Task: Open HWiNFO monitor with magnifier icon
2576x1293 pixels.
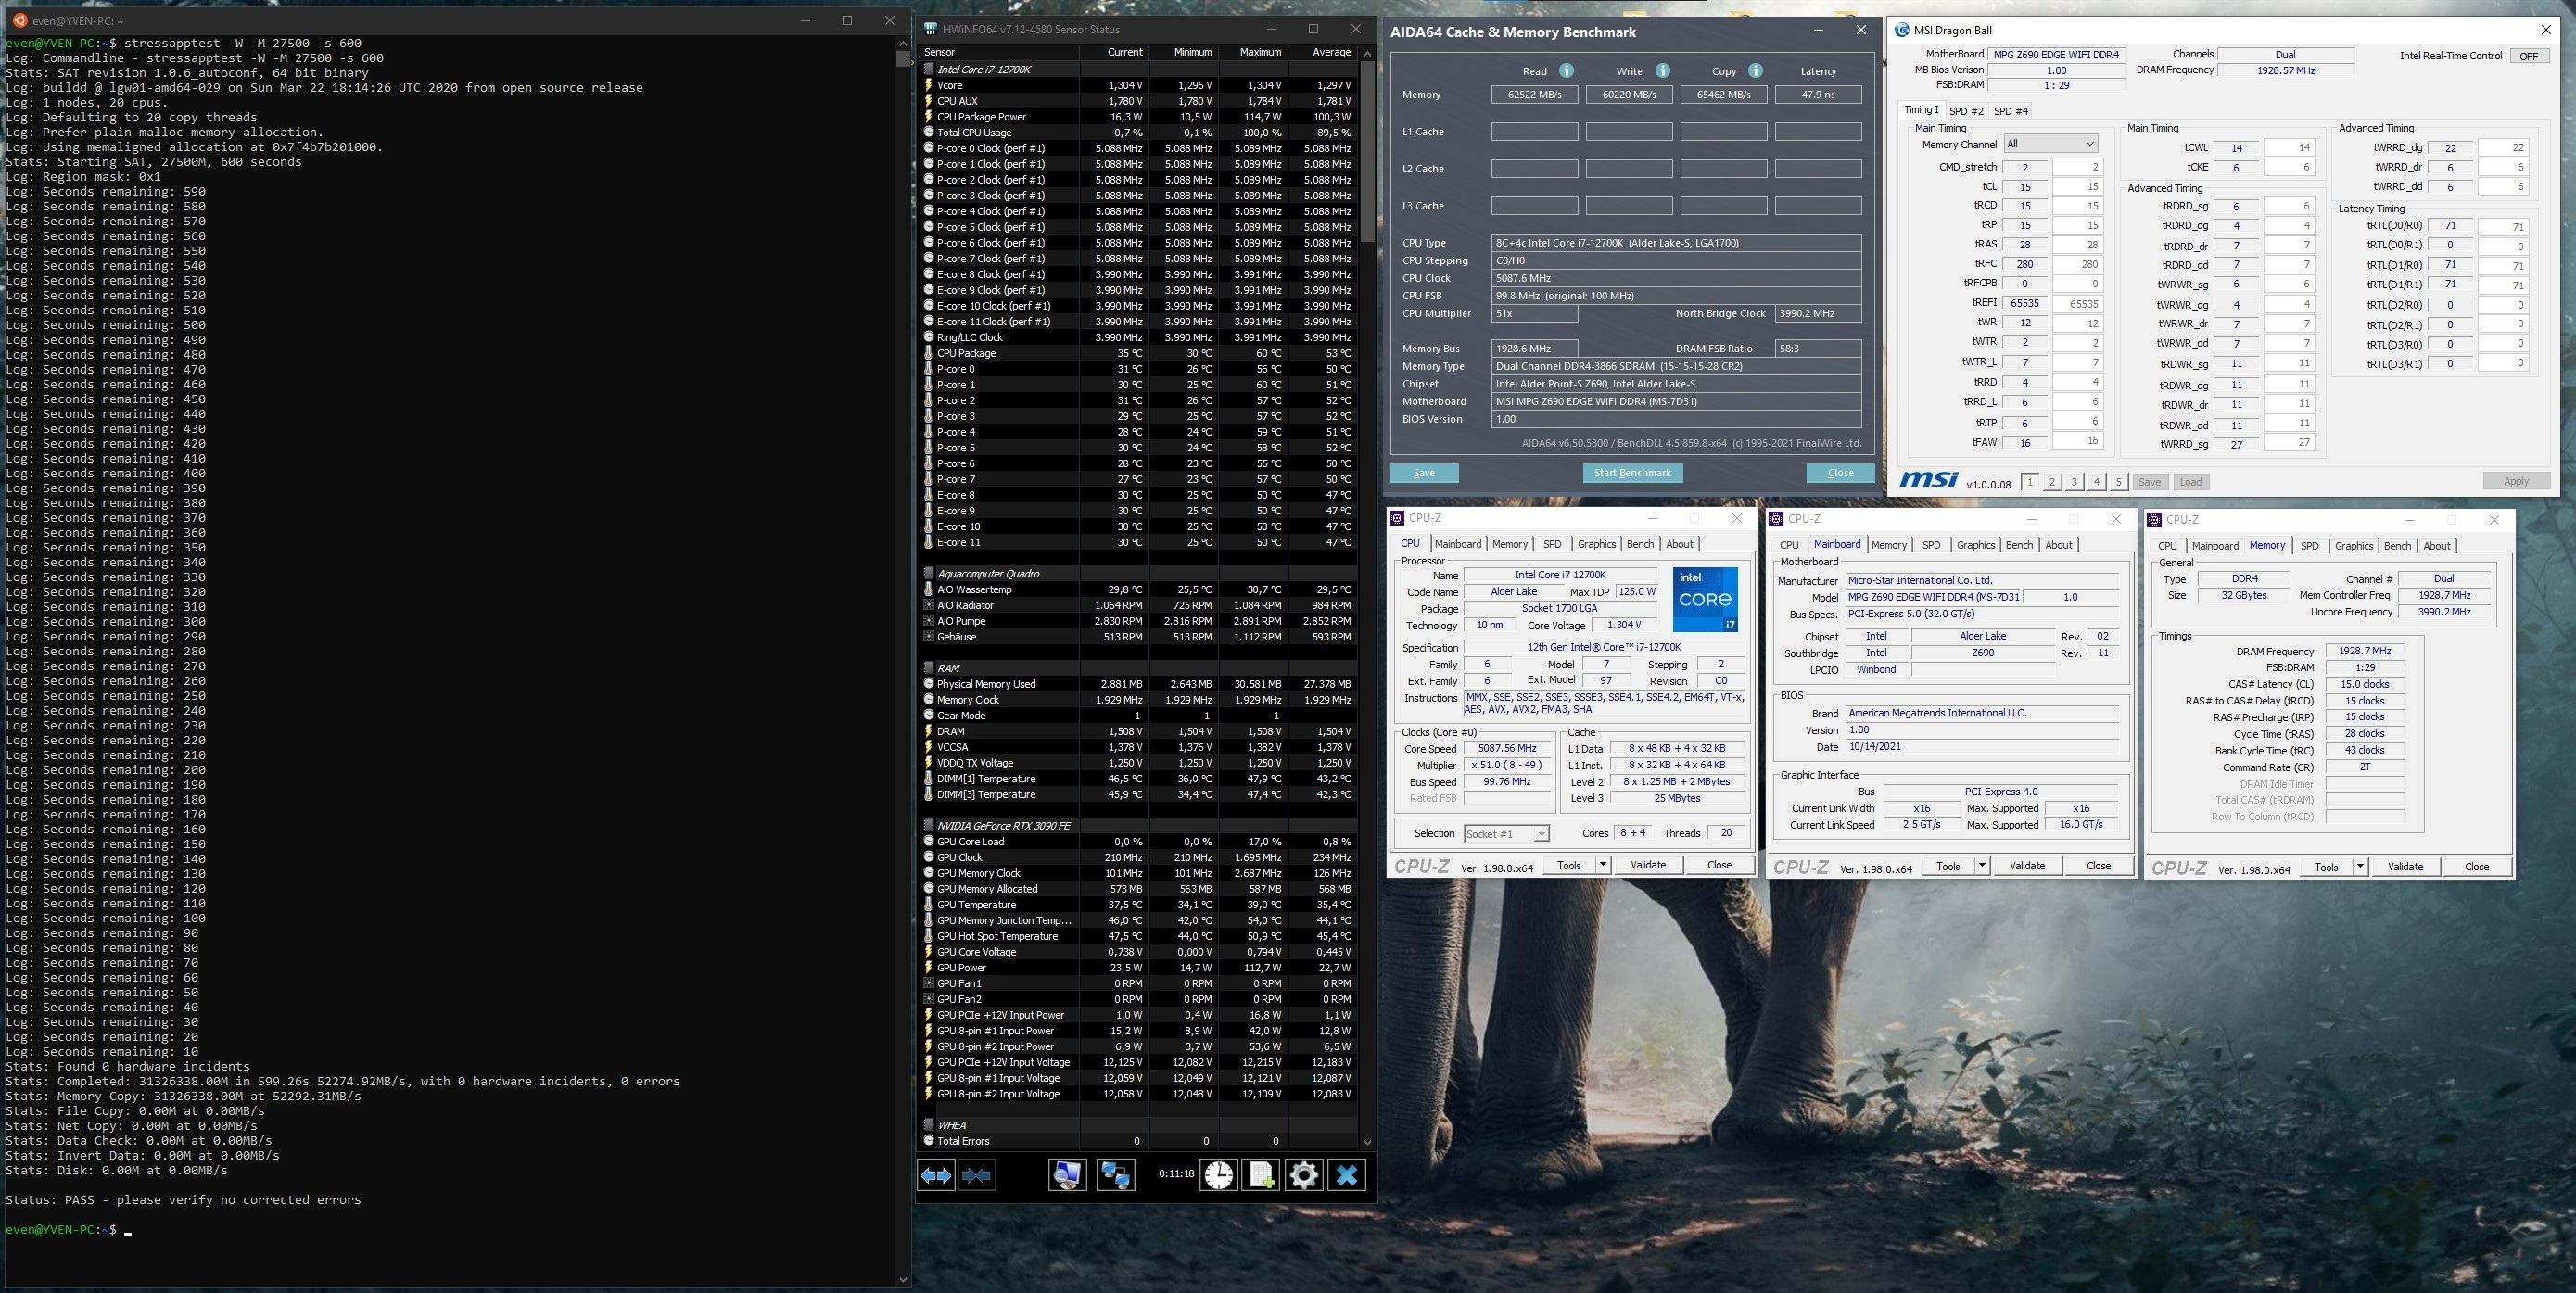Action: click(1067, 1175)
